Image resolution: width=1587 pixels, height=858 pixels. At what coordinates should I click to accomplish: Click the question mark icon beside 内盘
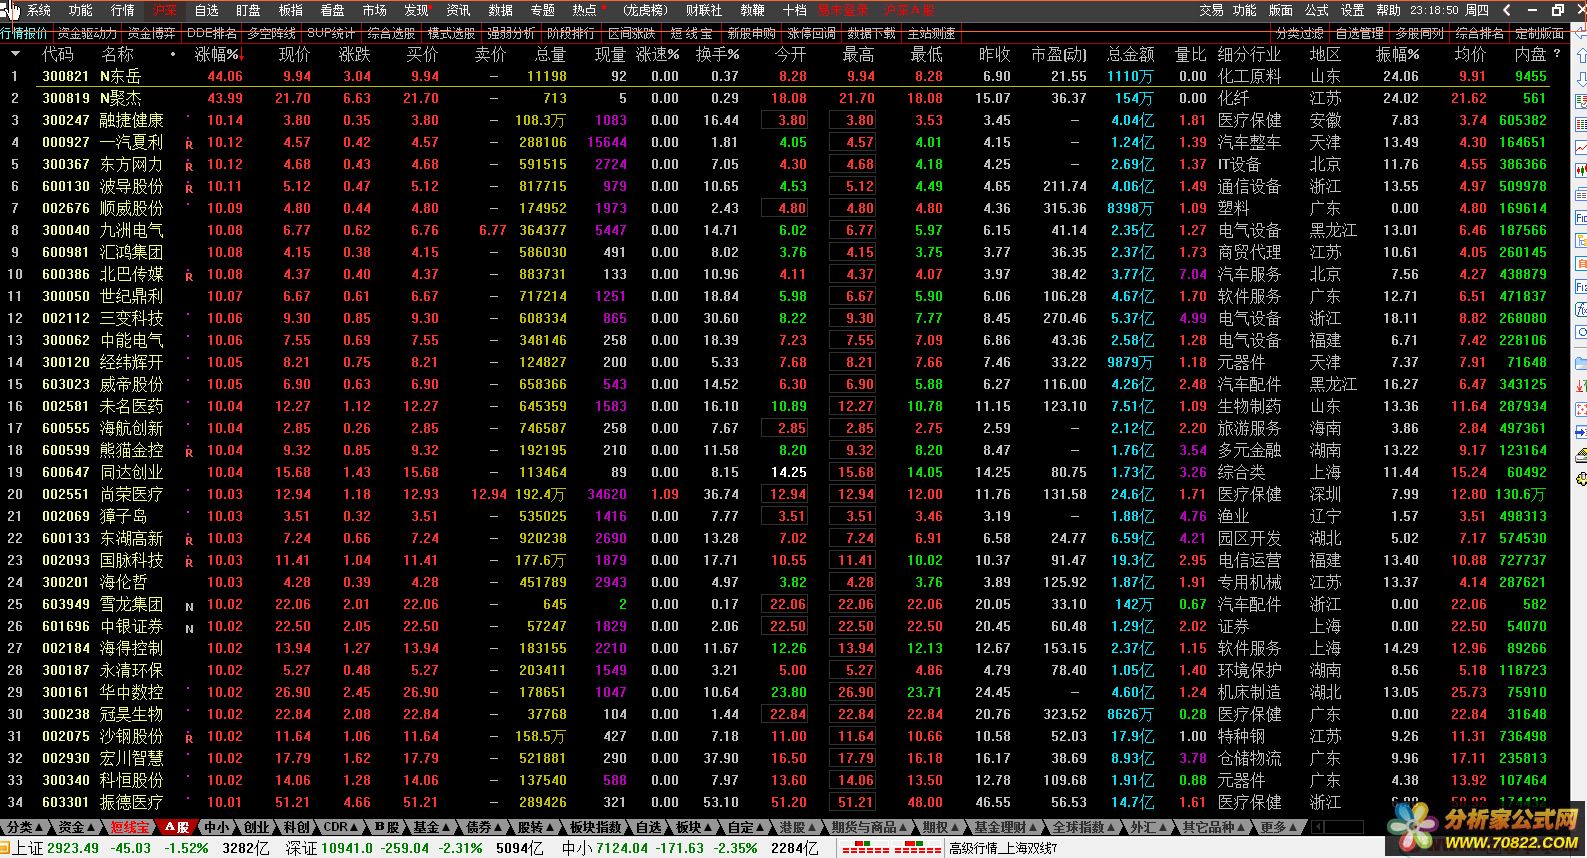point(1556,54)
